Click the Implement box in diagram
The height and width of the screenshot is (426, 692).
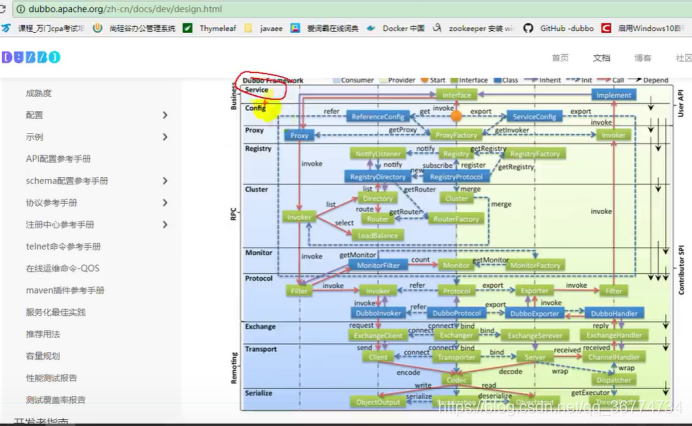tap(613, 95)
